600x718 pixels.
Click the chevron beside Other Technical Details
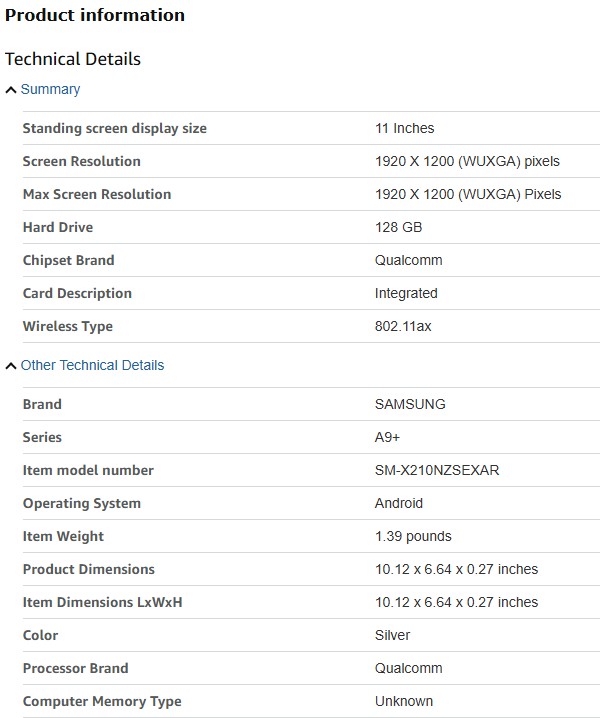point(11,366)
